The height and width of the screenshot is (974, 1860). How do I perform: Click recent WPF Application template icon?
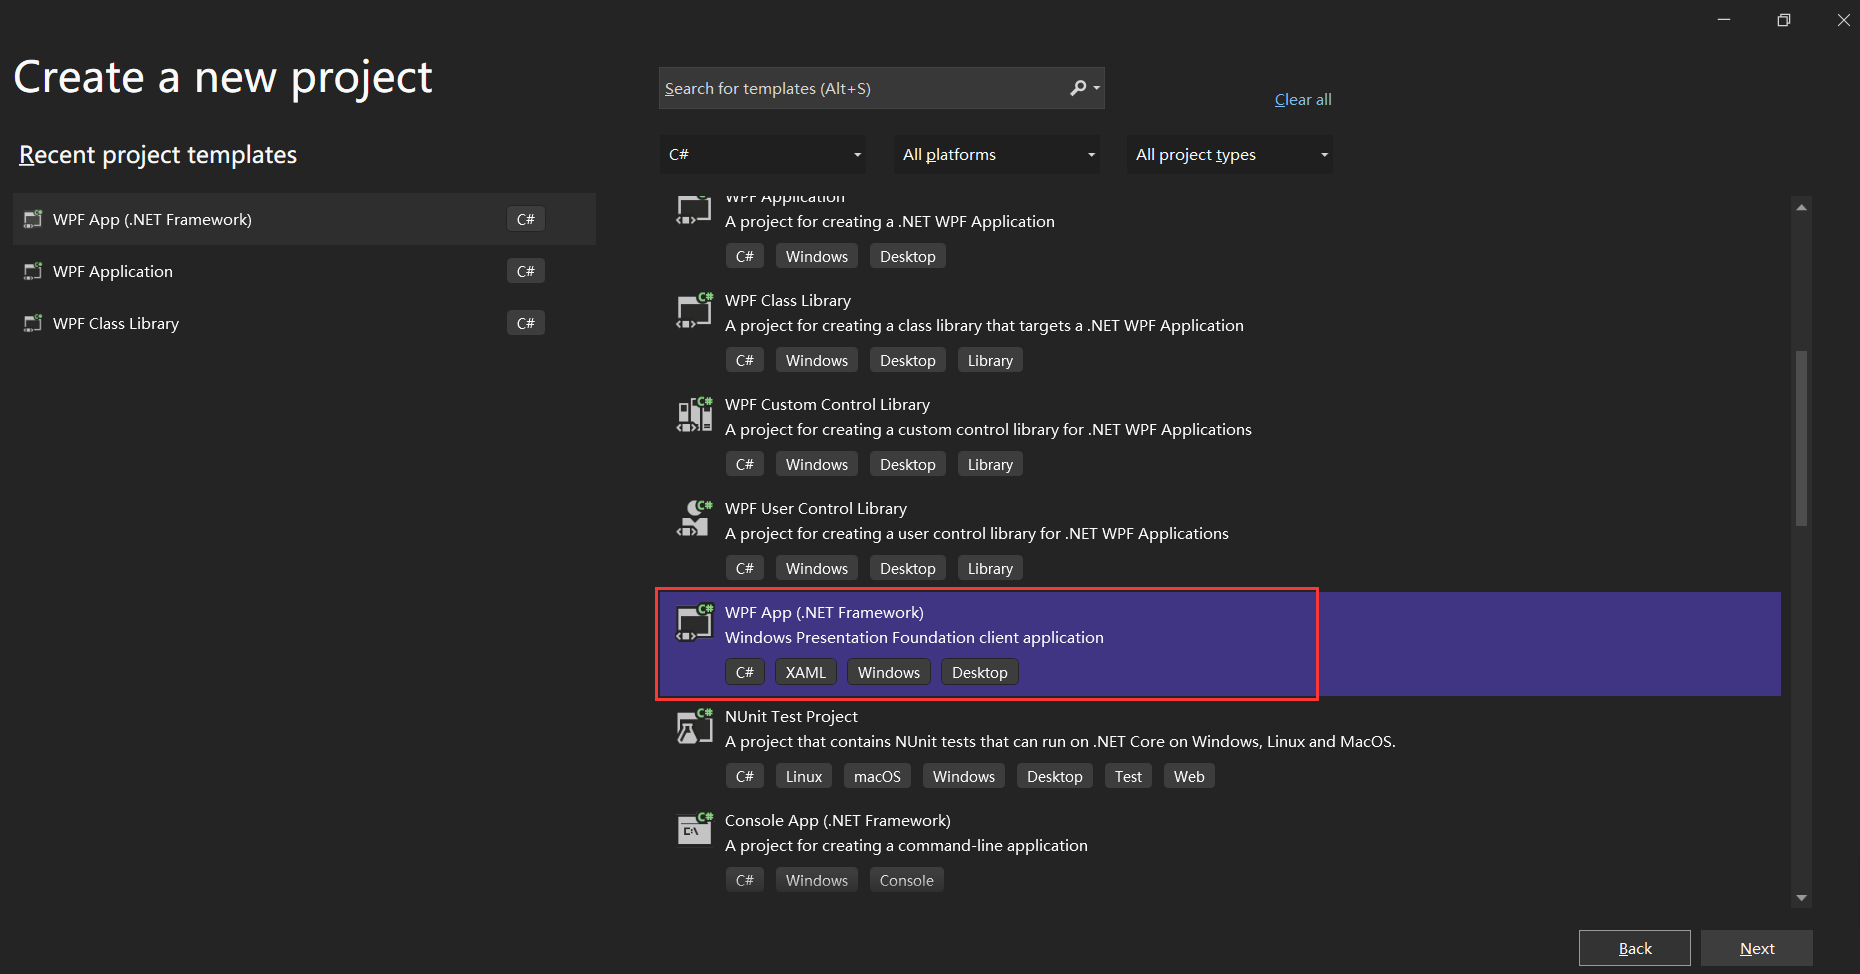point(33,271)
